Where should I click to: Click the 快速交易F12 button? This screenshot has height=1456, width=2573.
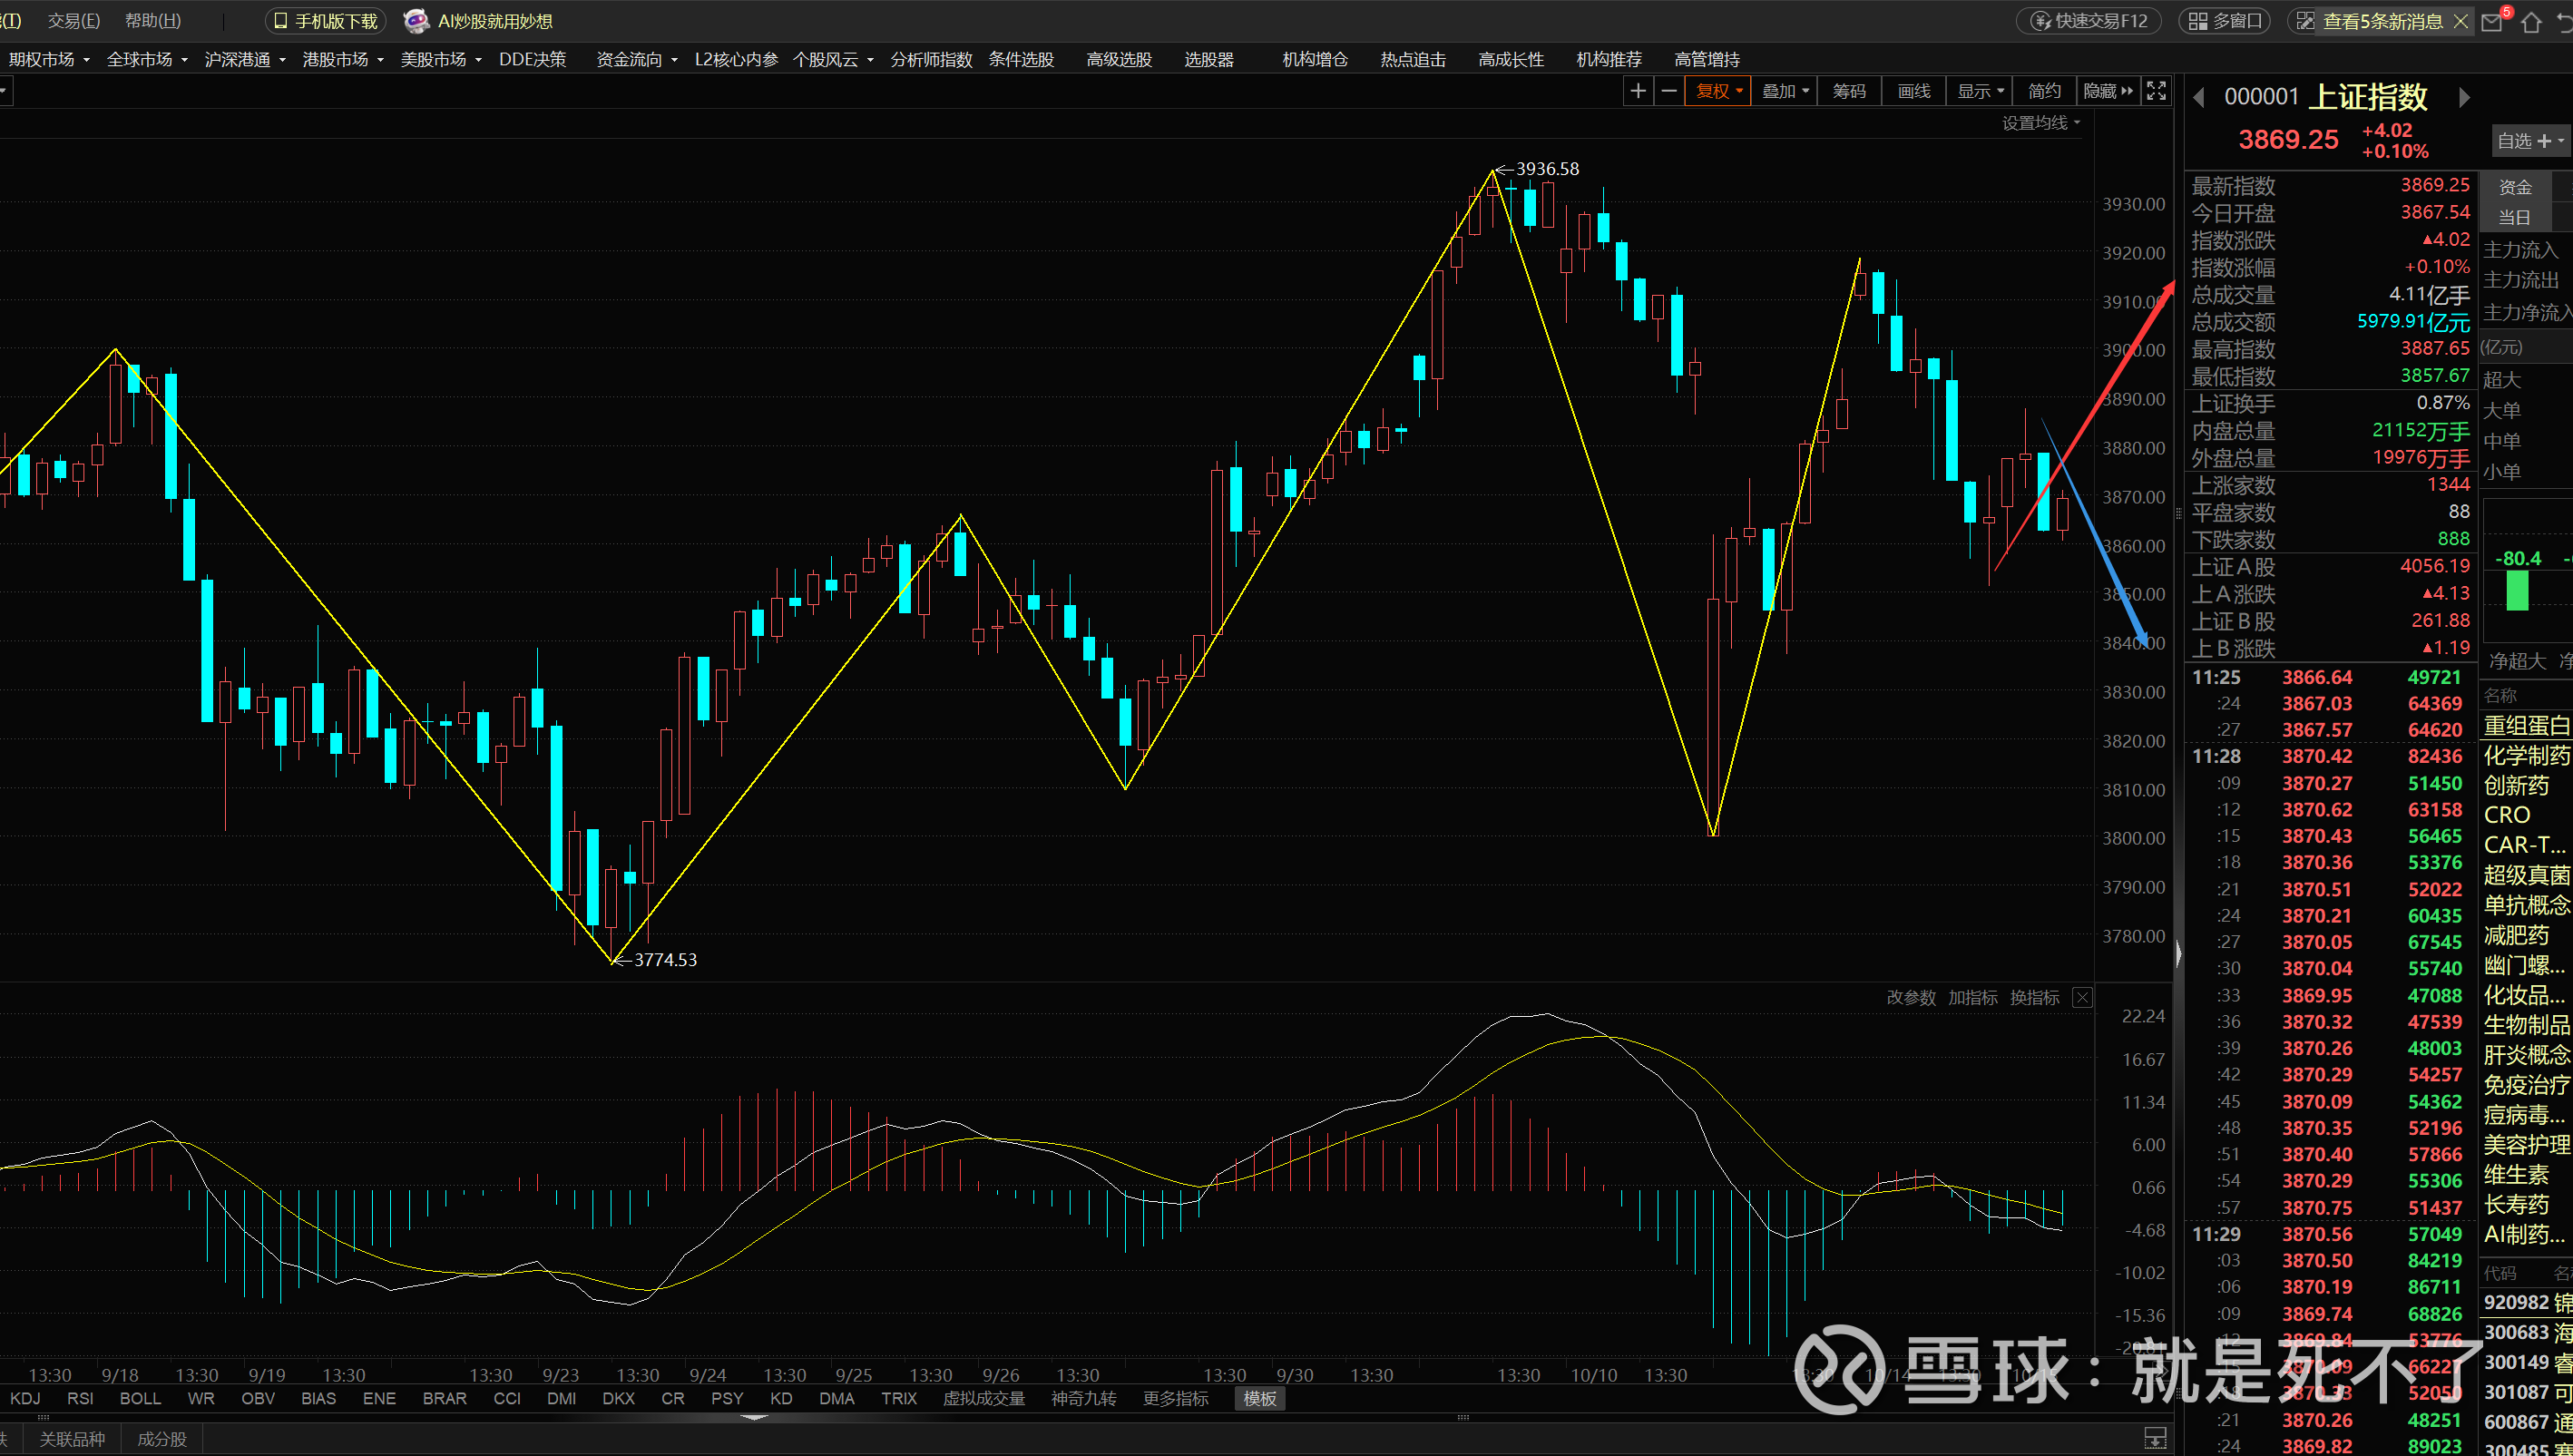click(2089, 21)
